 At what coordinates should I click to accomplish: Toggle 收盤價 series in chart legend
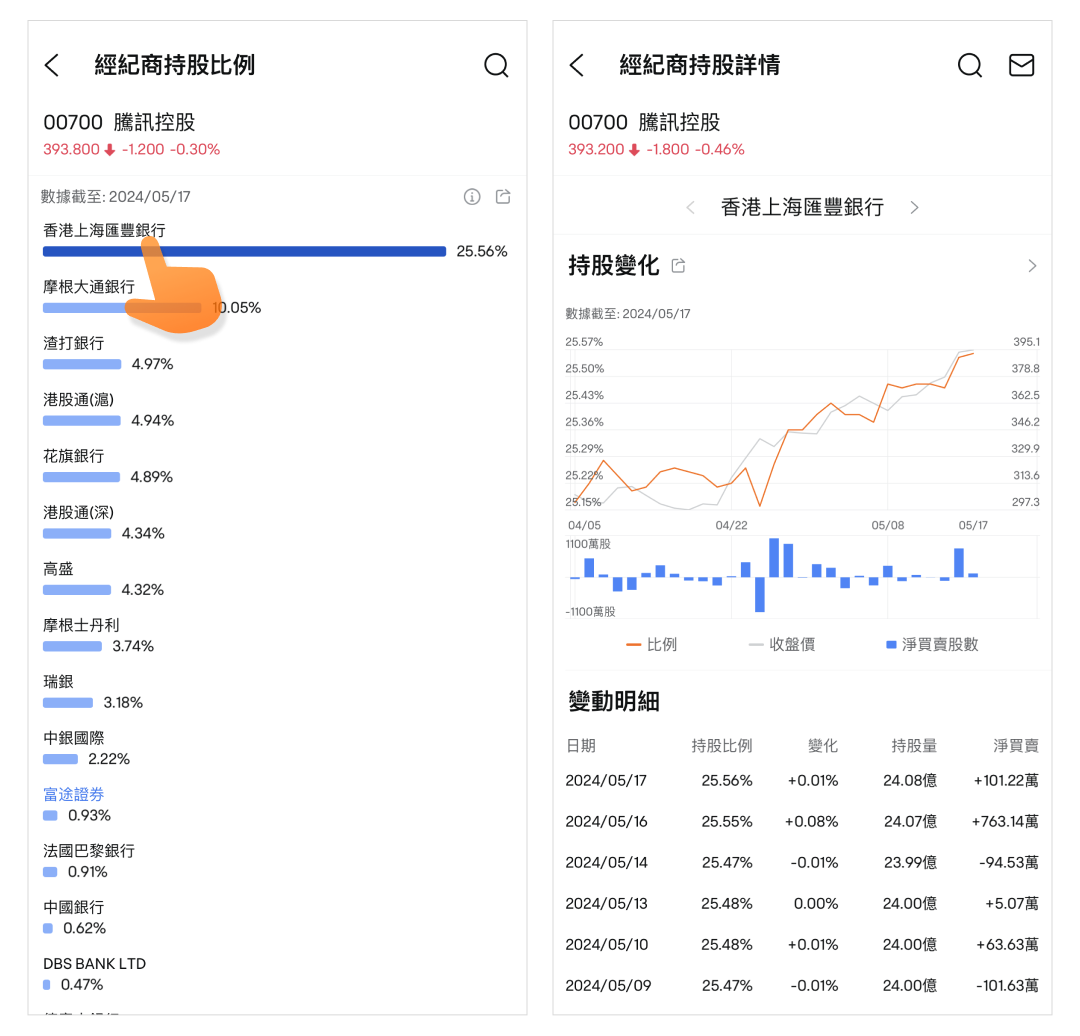click(781, 645)
